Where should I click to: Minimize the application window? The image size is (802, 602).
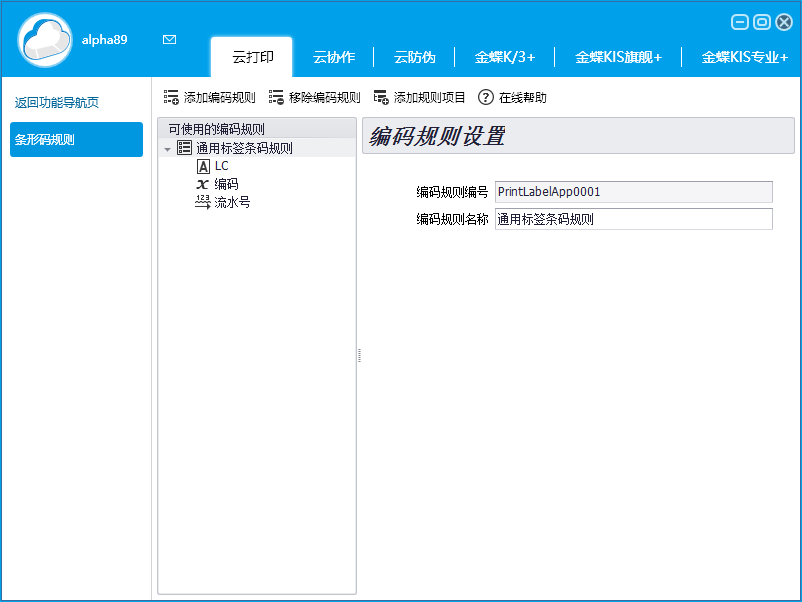740,22
